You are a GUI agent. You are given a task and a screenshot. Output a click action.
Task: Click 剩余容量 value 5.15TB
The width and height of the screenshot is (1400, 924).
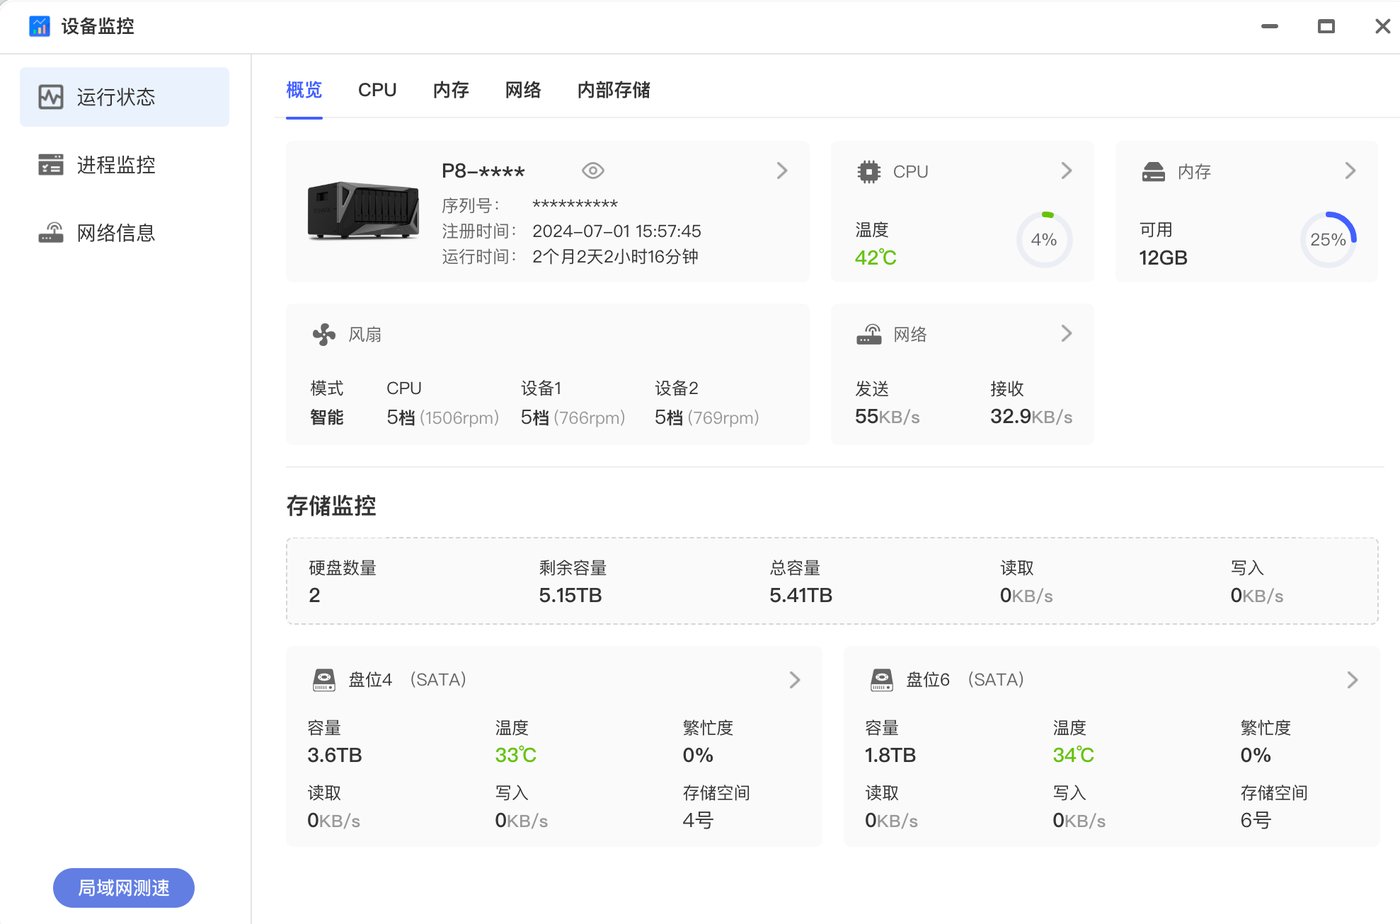[570, 595]
